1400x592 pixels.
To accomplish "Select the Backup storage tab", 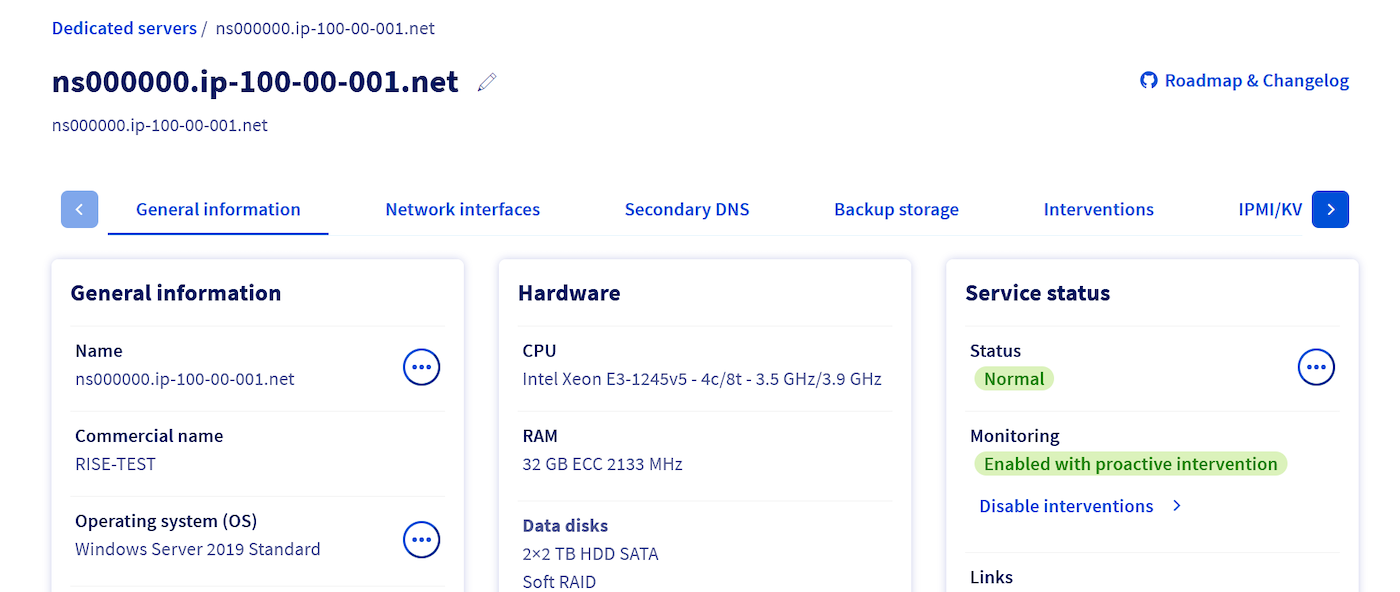I will [896, 209].
